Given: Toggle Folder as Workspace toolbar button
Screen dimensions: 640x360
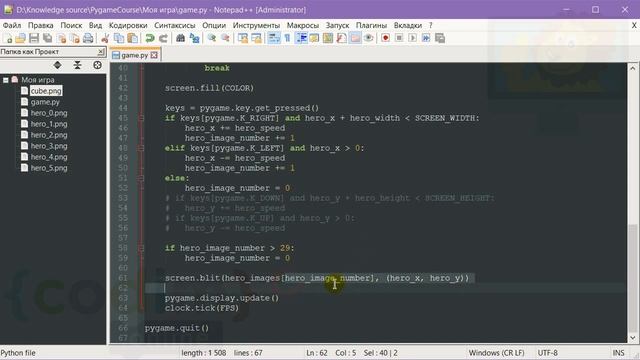Looking at the screenshot, I should point(355,38).
